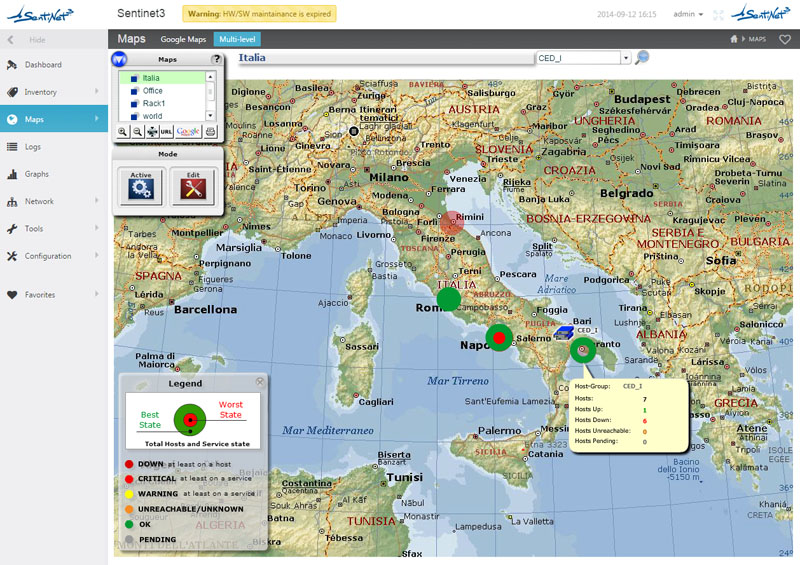Click the faded red marker near Rimini

click(x=452, y=223)
